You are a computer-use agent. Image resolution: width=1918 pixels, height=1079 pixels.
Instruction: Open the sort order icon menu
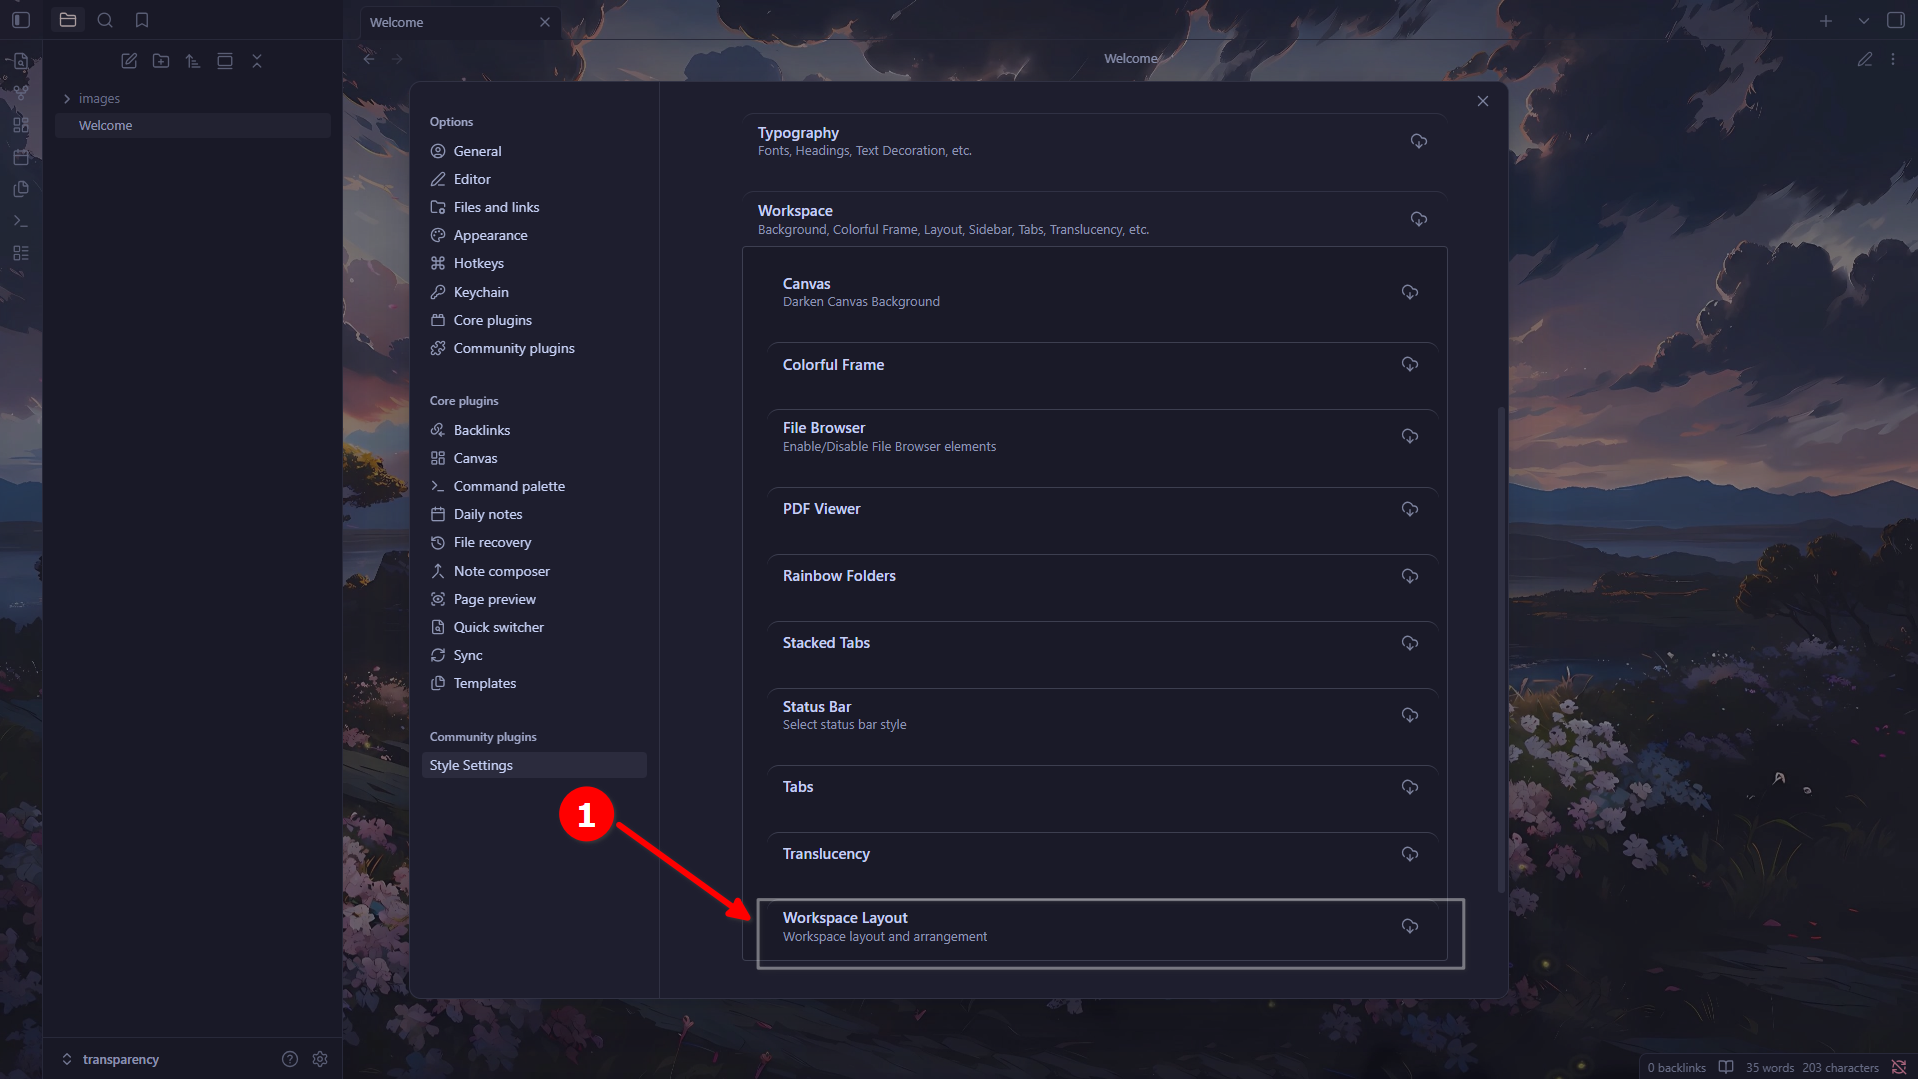pyautogui.click(x=193, y=61)
